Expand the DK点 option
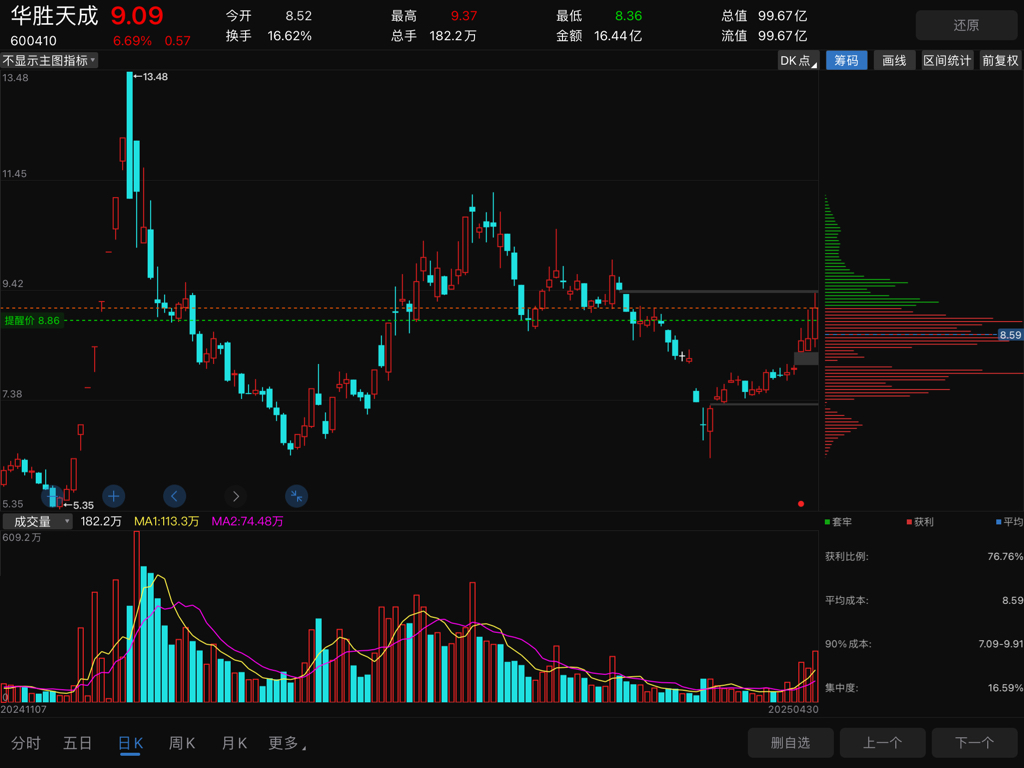Viewport: 1024px width, 768px height. [x=798, y=61]
